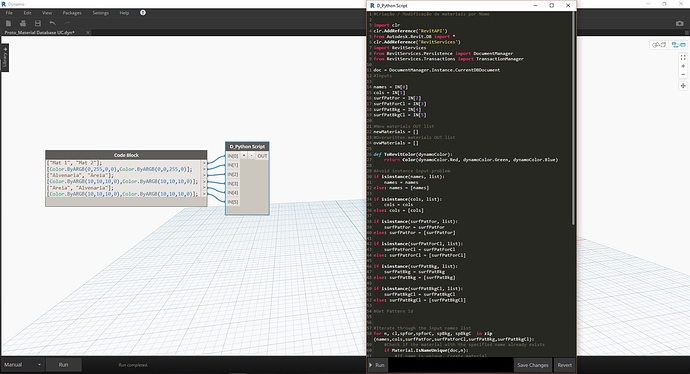690x374 pixels.
Task: Click the zoom in plus icon
Action: pyautogui.click(x=683, y=66)
